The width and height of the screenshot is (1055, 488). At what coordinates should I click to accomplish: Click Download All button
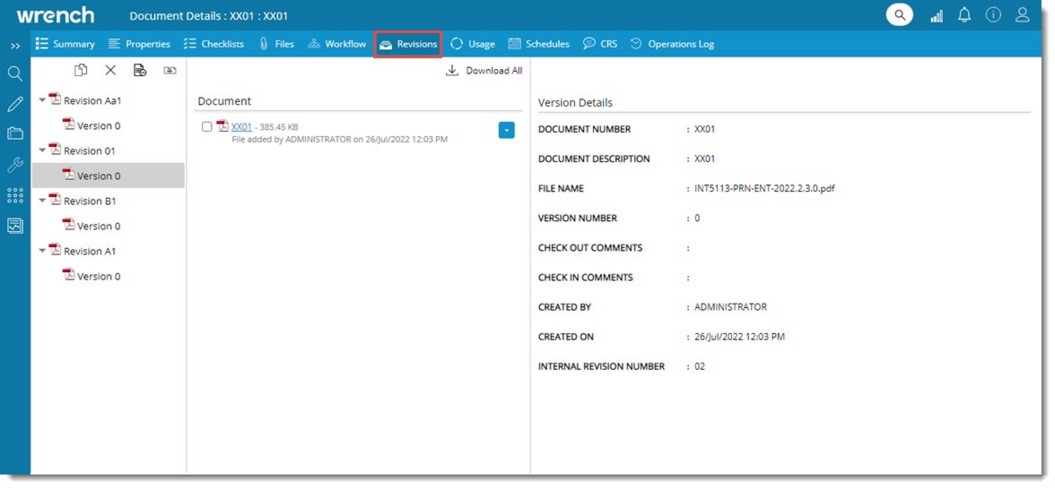click(484, 71)
